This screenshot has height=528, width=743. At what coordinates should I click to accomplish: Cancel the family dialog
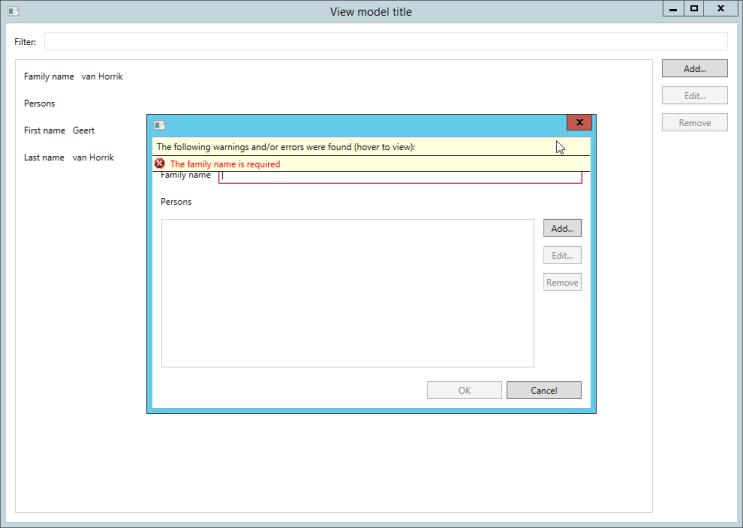[544, 390]
